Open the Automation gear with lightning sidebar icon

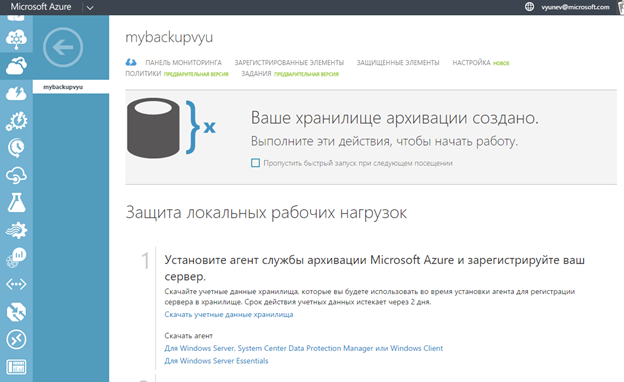(16, 121)
